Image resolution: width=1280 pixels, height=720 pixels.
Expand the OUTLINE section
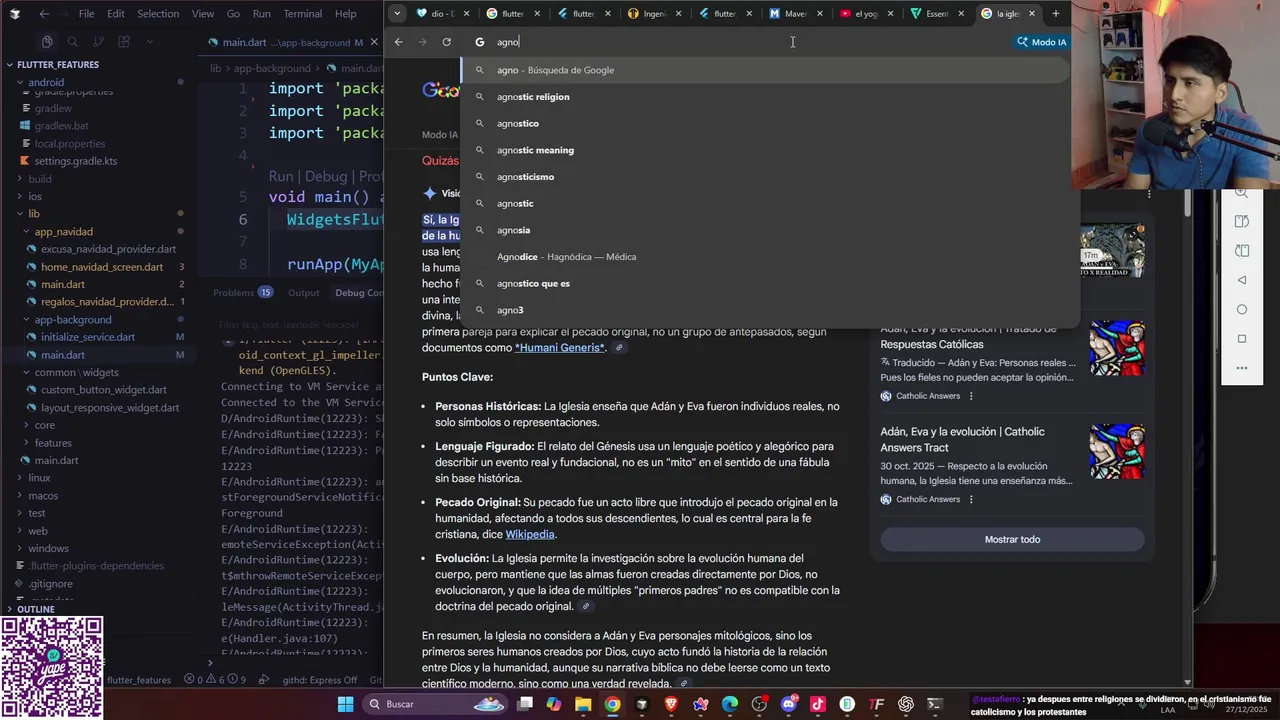point(36,609)
